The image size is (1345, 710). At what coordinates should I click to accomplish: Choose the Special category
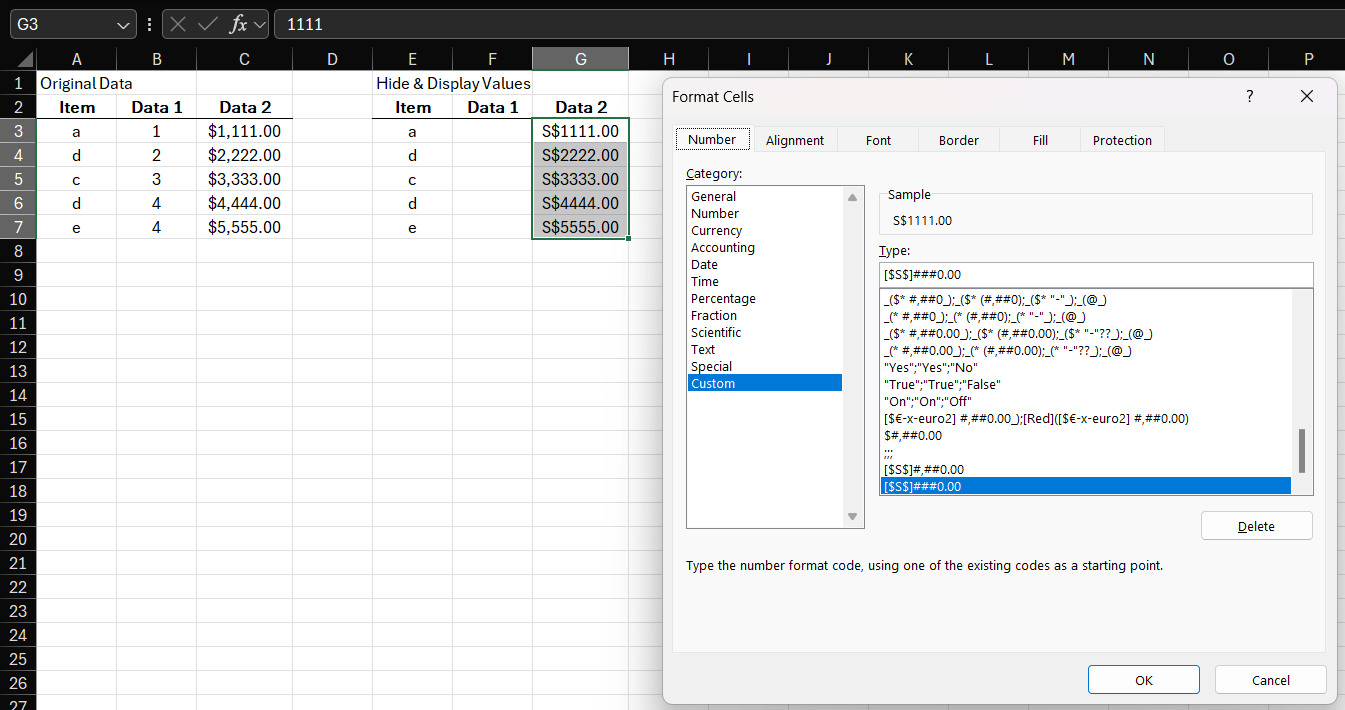[765, 366]
